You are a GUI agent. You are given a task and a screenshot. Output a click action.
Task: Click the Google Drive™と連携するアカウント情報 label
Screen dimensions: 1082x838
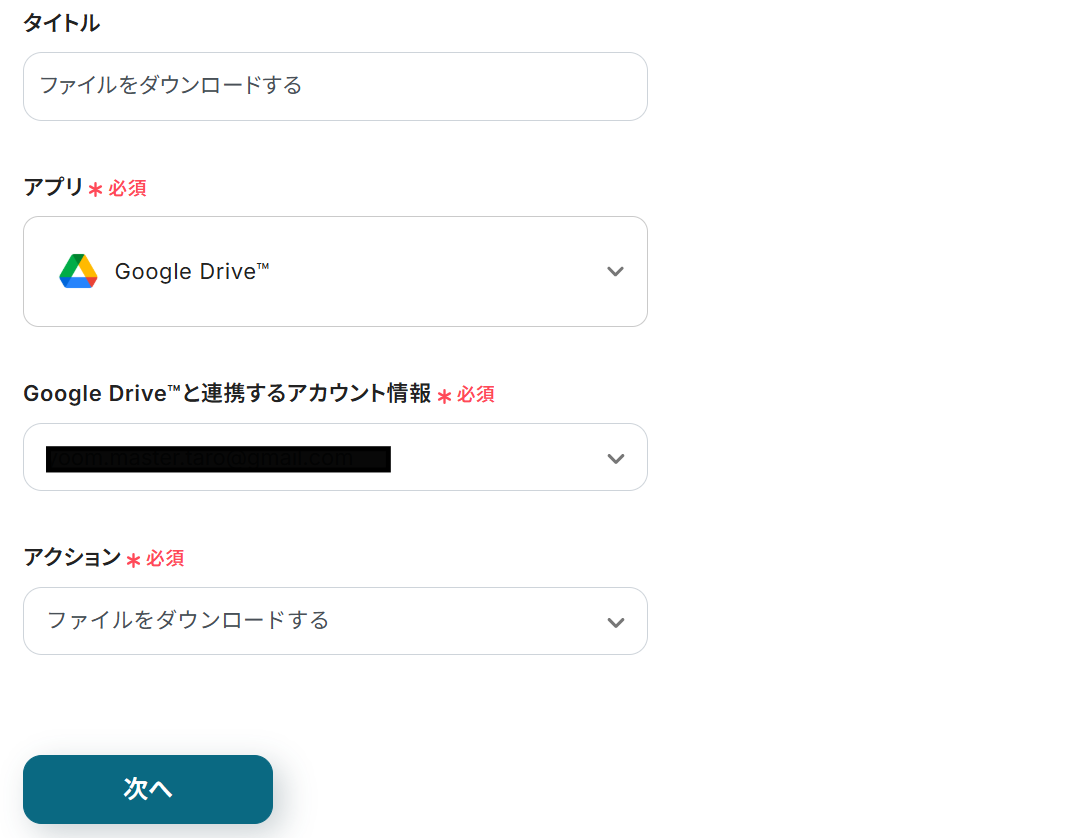tap(227, 394)
